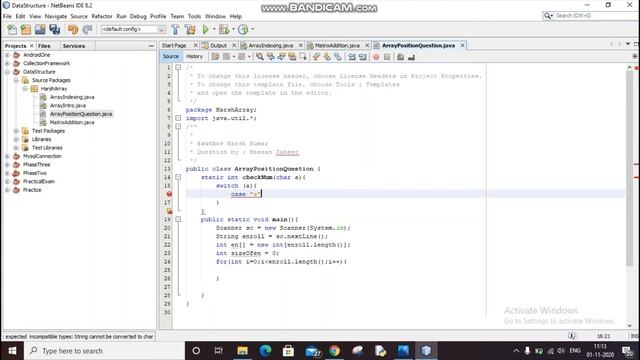Click Shift Line Right editor icon
The width and height of the screenshot is (640, 360).
pos(362,57)
